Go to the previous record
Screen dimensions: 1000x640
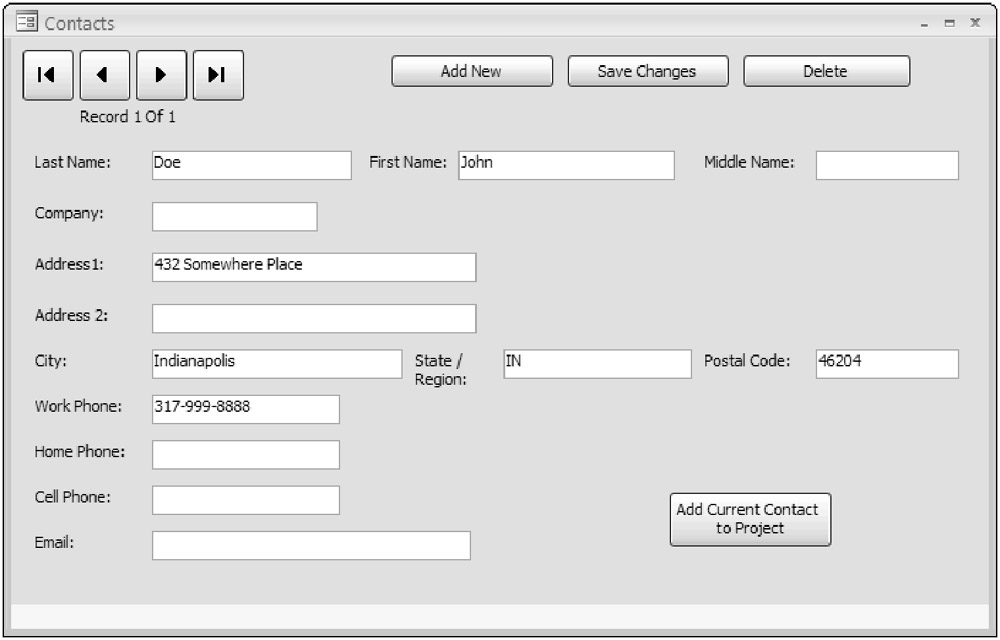[x=104, y=75]
